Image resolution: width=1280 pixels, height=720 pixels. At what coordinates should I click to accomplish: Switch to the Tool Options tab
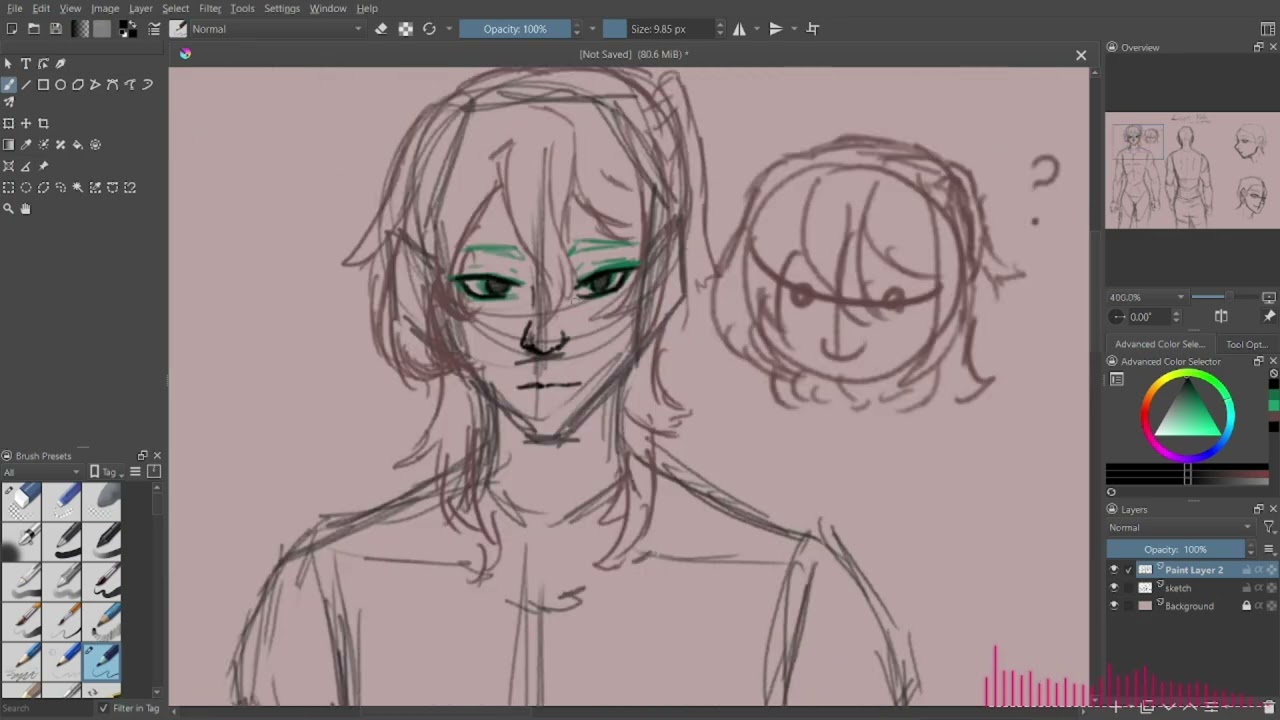pyautogui.click(x=1246, y=345)
